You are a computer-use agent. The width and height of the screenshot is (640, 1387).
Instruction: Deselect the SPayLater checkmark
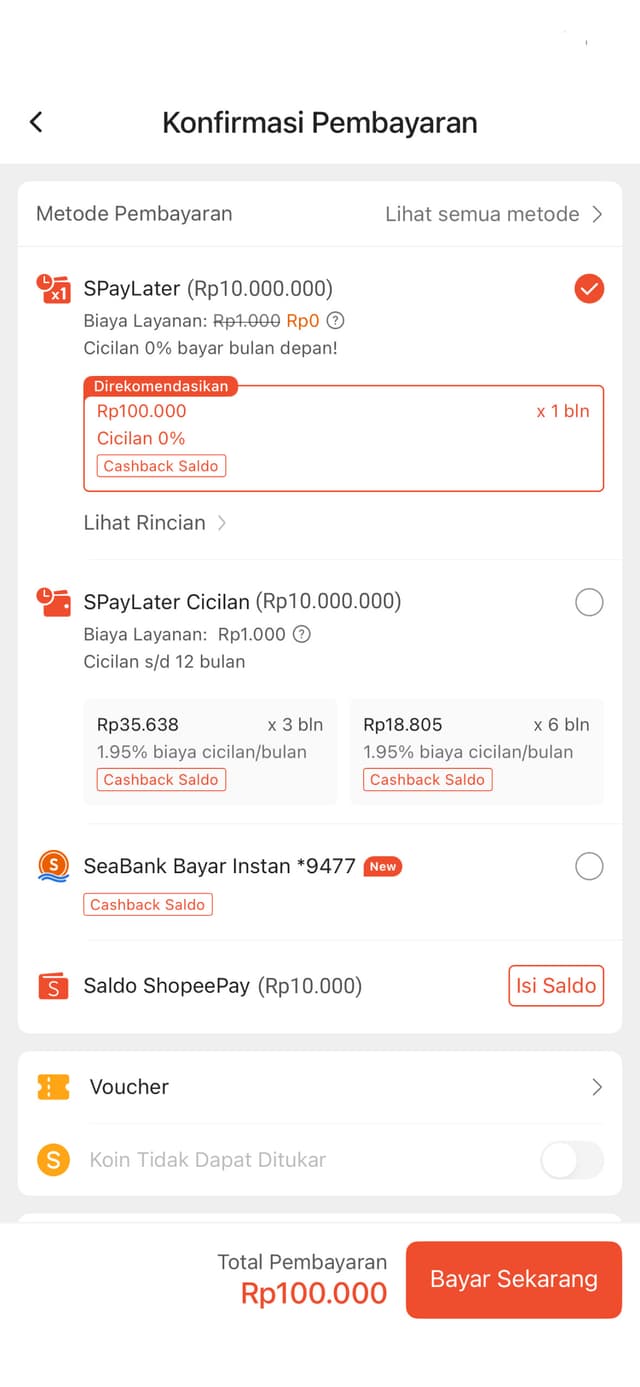coord(589,289)
